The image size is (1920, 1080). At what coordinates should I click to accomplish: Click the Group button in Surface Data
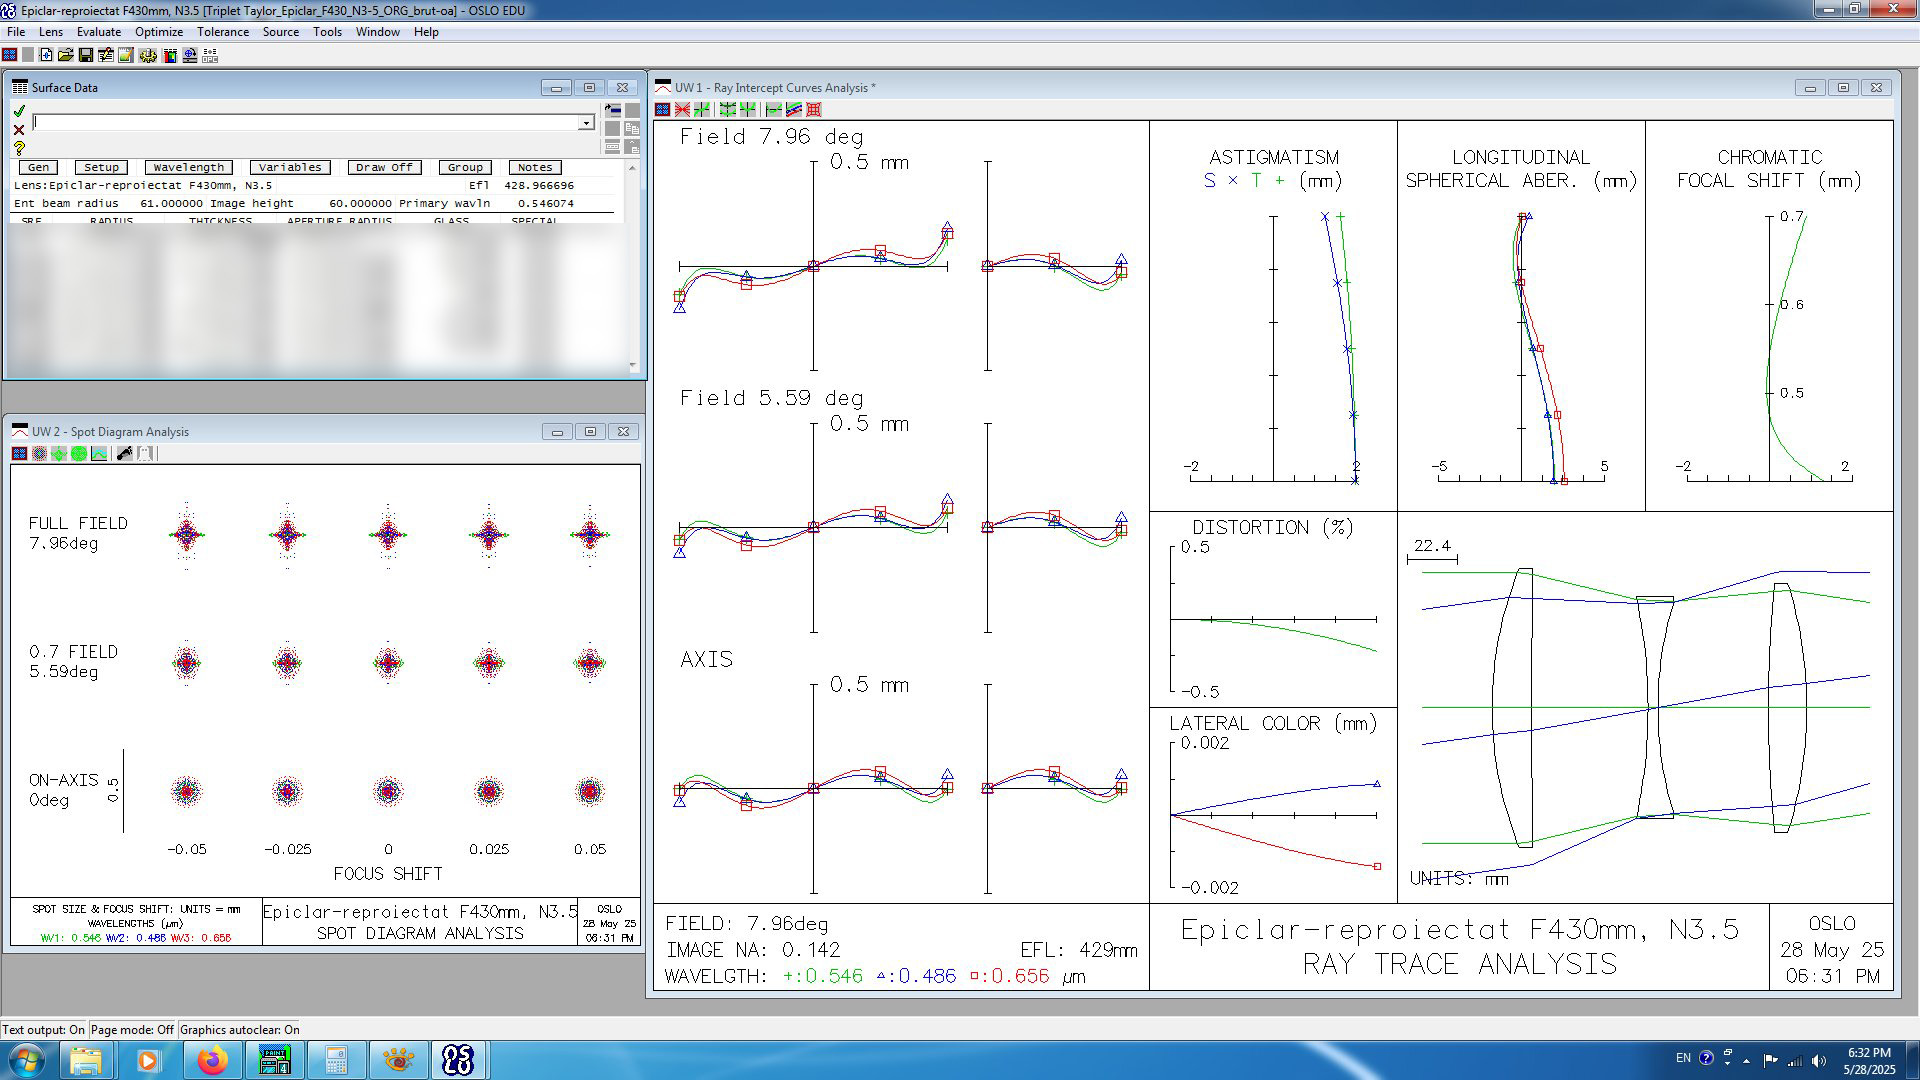[465, 167]
